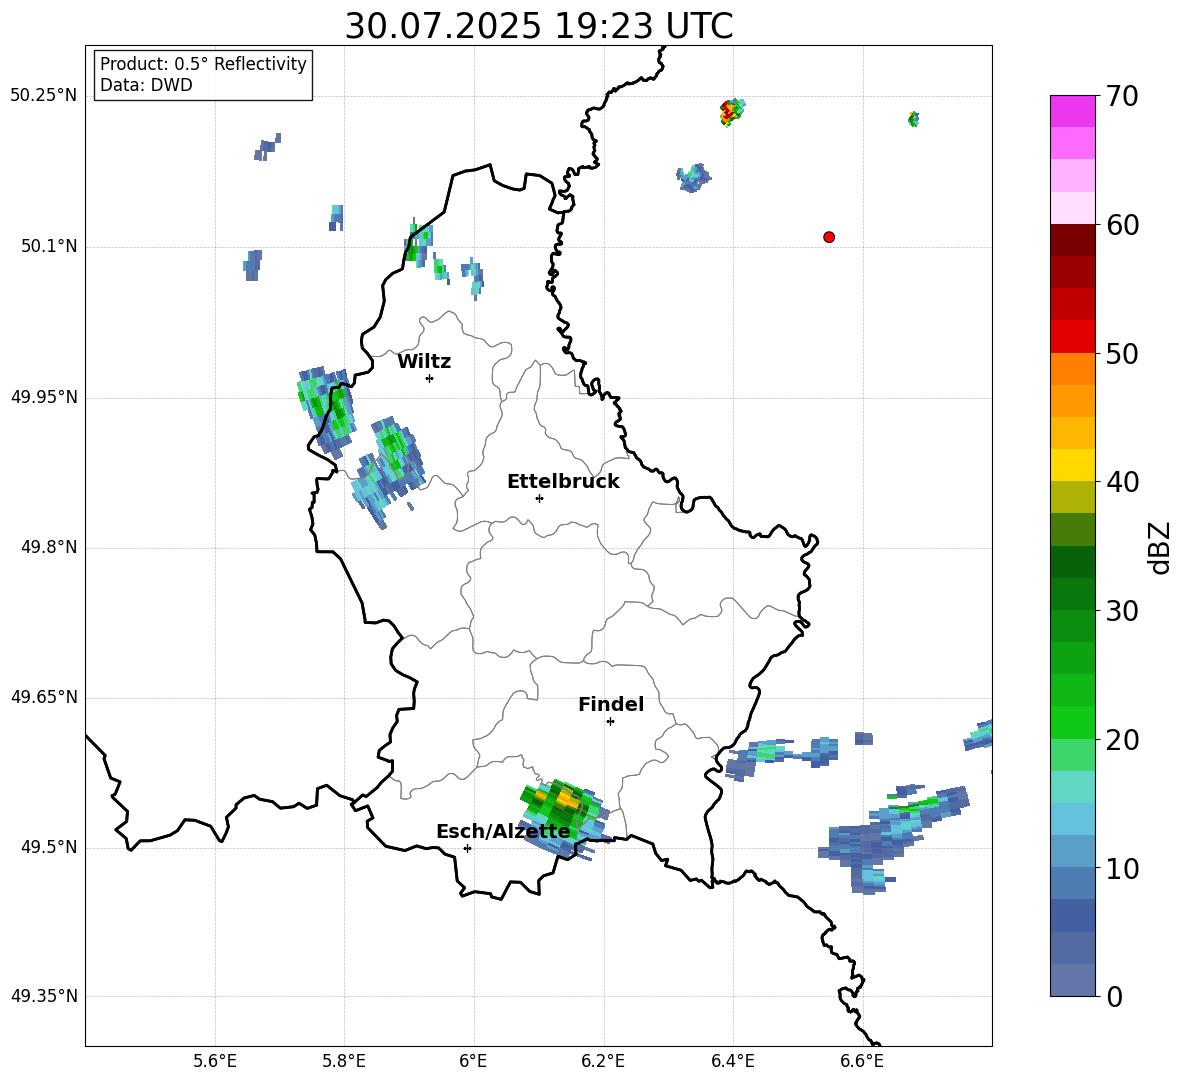This screenshot has height=1081, width=1184.
Task: Click the 49.65°N latitude label
Action: pos(44,697)
